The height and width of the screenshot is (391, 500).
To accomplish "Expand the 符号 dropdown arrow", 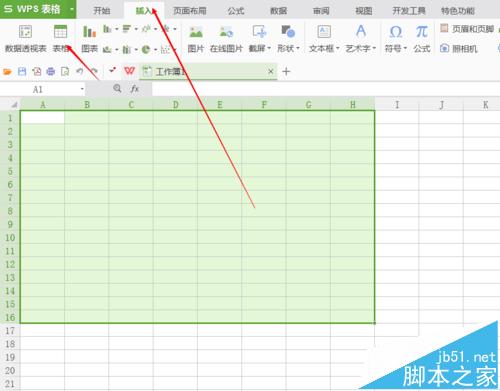I will tap(405, 48).
